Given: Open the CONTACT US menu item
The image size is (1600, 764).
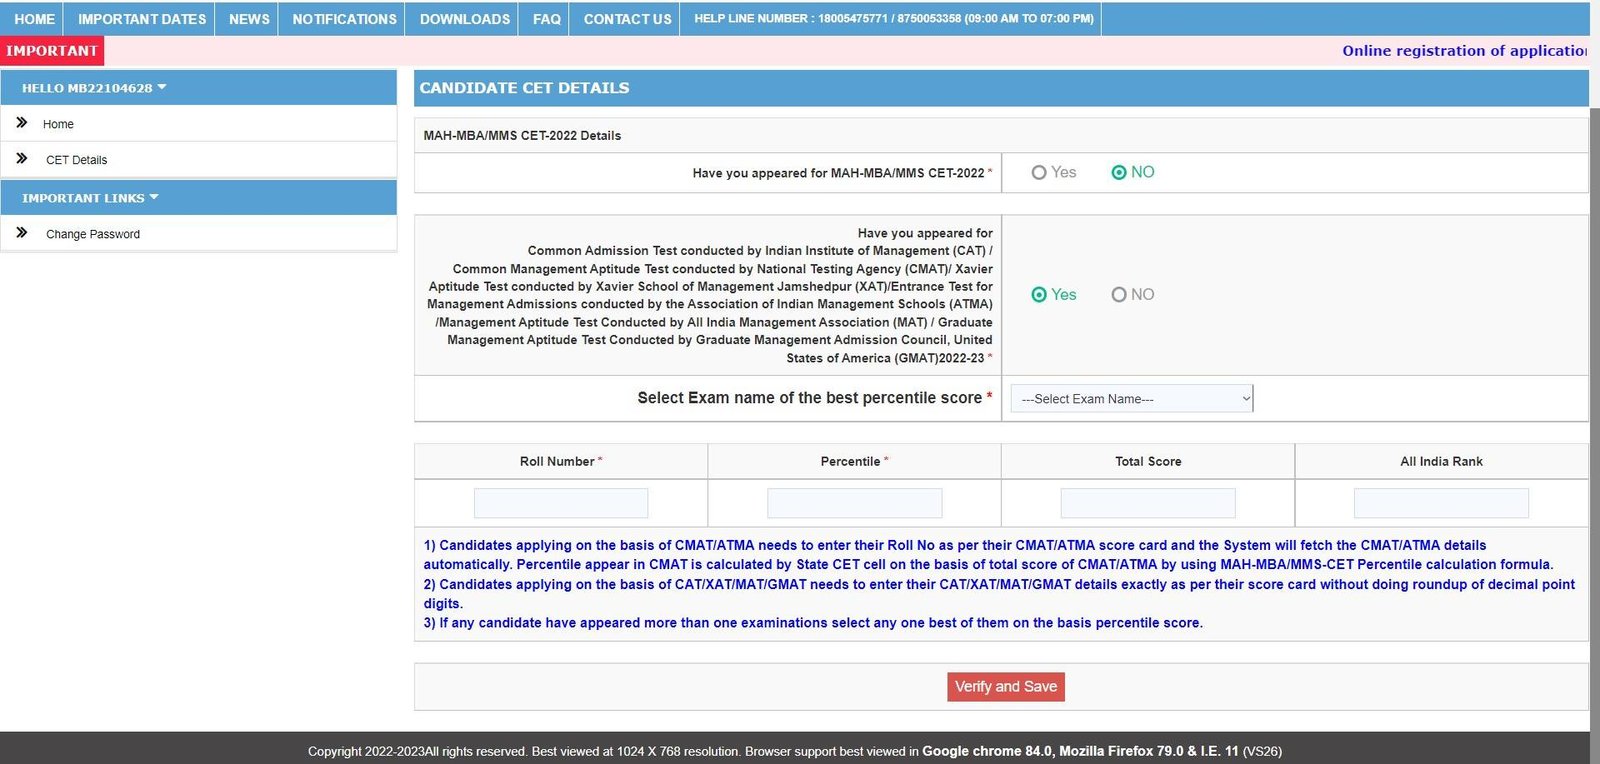Looking at the screenshot, I should (627, 19).
